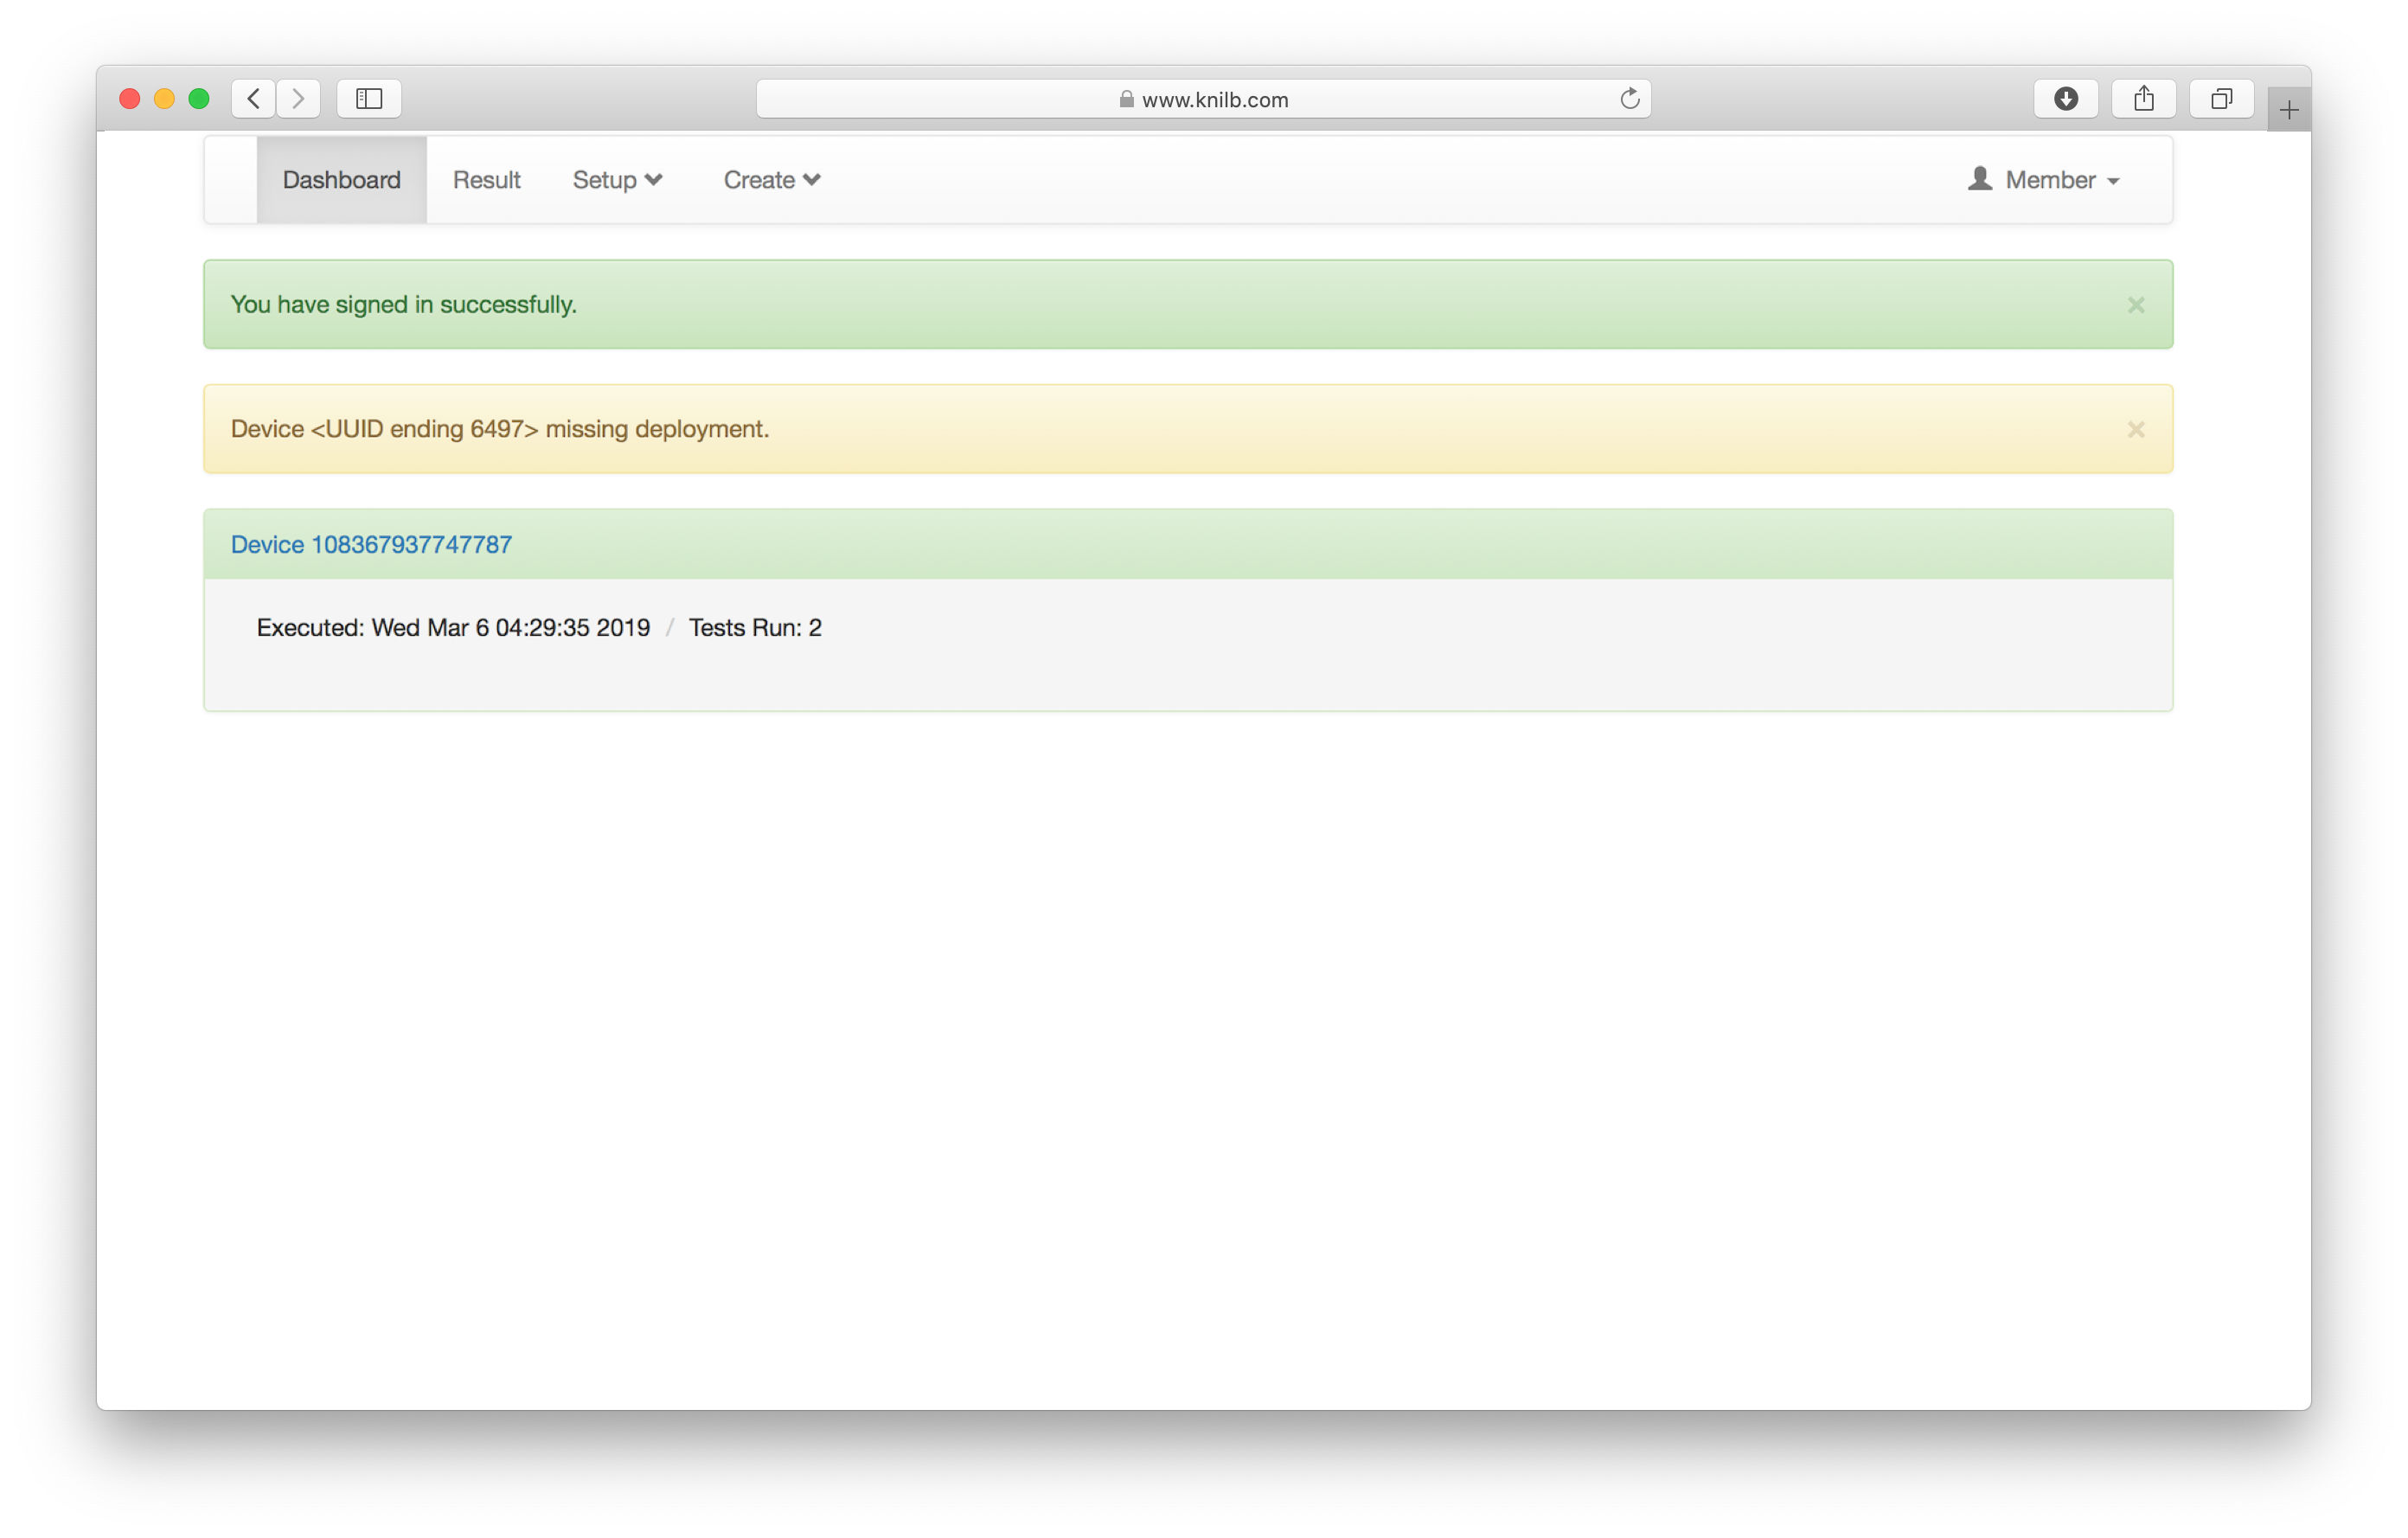The height and width of the screenshot is (1538, 2408).
Task: Show all tabs overview icon
Action: point(2221,98)
